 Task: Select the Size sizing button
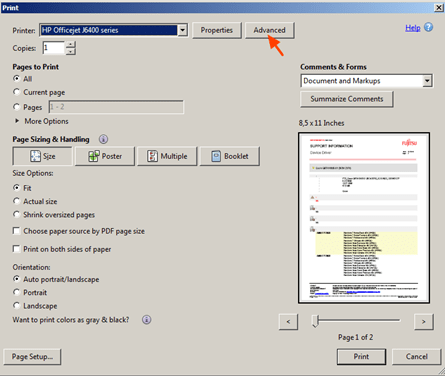pos(42,156)
